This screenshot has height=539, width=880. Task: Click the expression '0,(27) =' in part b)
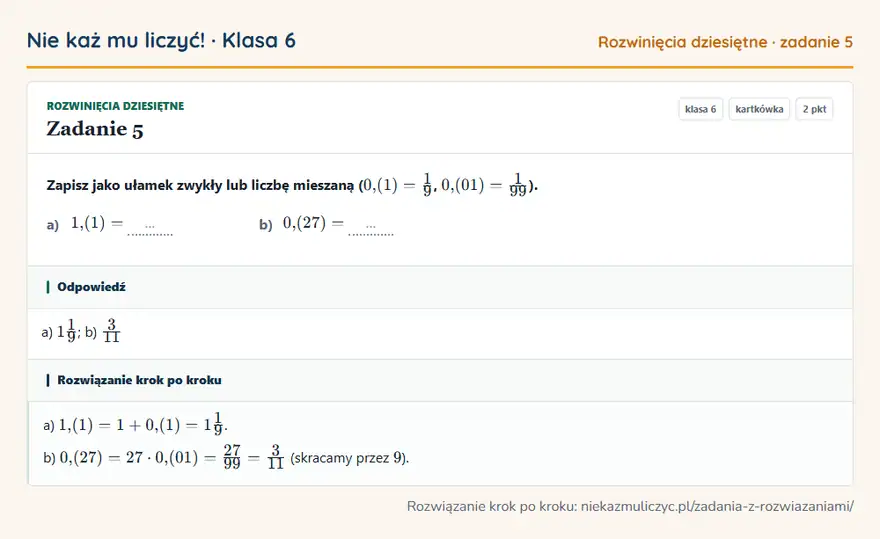click(313, 223)
